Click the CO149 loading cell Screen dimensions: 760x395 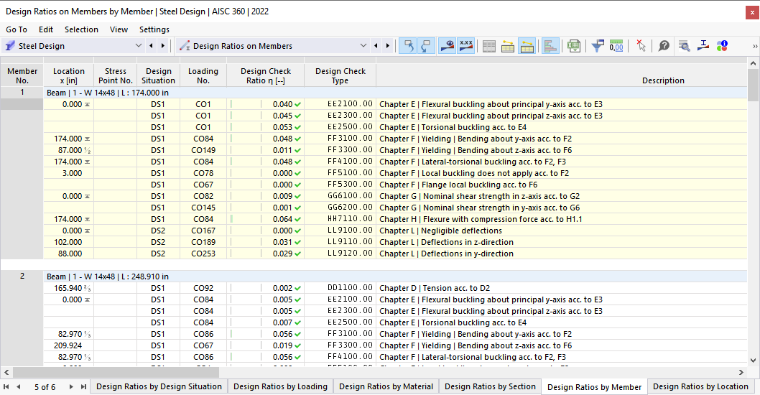pos(203,150)
